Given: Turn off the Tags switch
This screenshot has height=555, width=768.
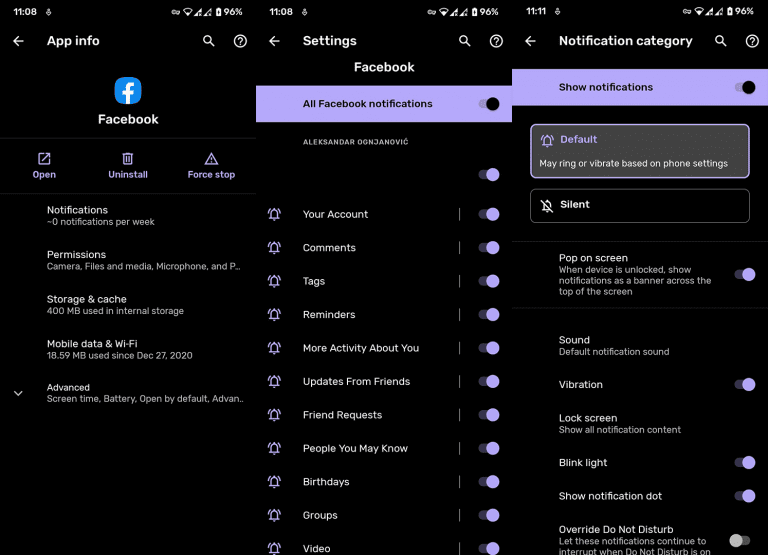Looking at the screenshot, I should click(x=489, y=281).
